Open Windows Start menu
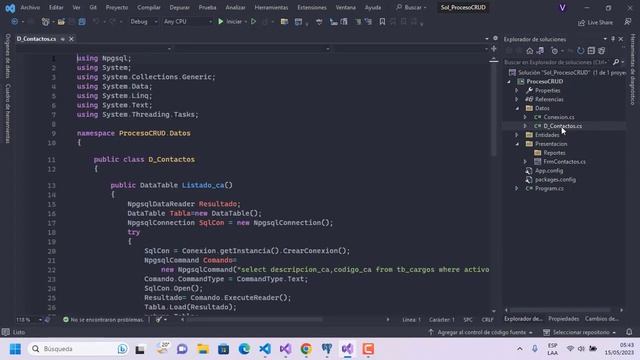The width and height of the screenshot is (640, 360). [15, 349]
